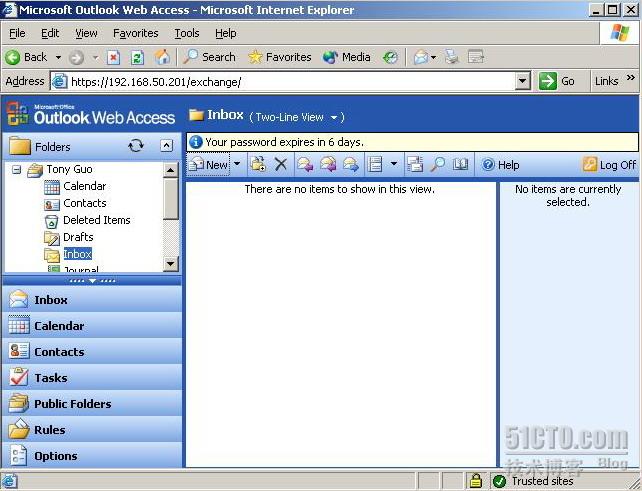Open Contacts in folder tree
Image resolution: width=642 pixels, height=491 pixels.
click(85, 203)
